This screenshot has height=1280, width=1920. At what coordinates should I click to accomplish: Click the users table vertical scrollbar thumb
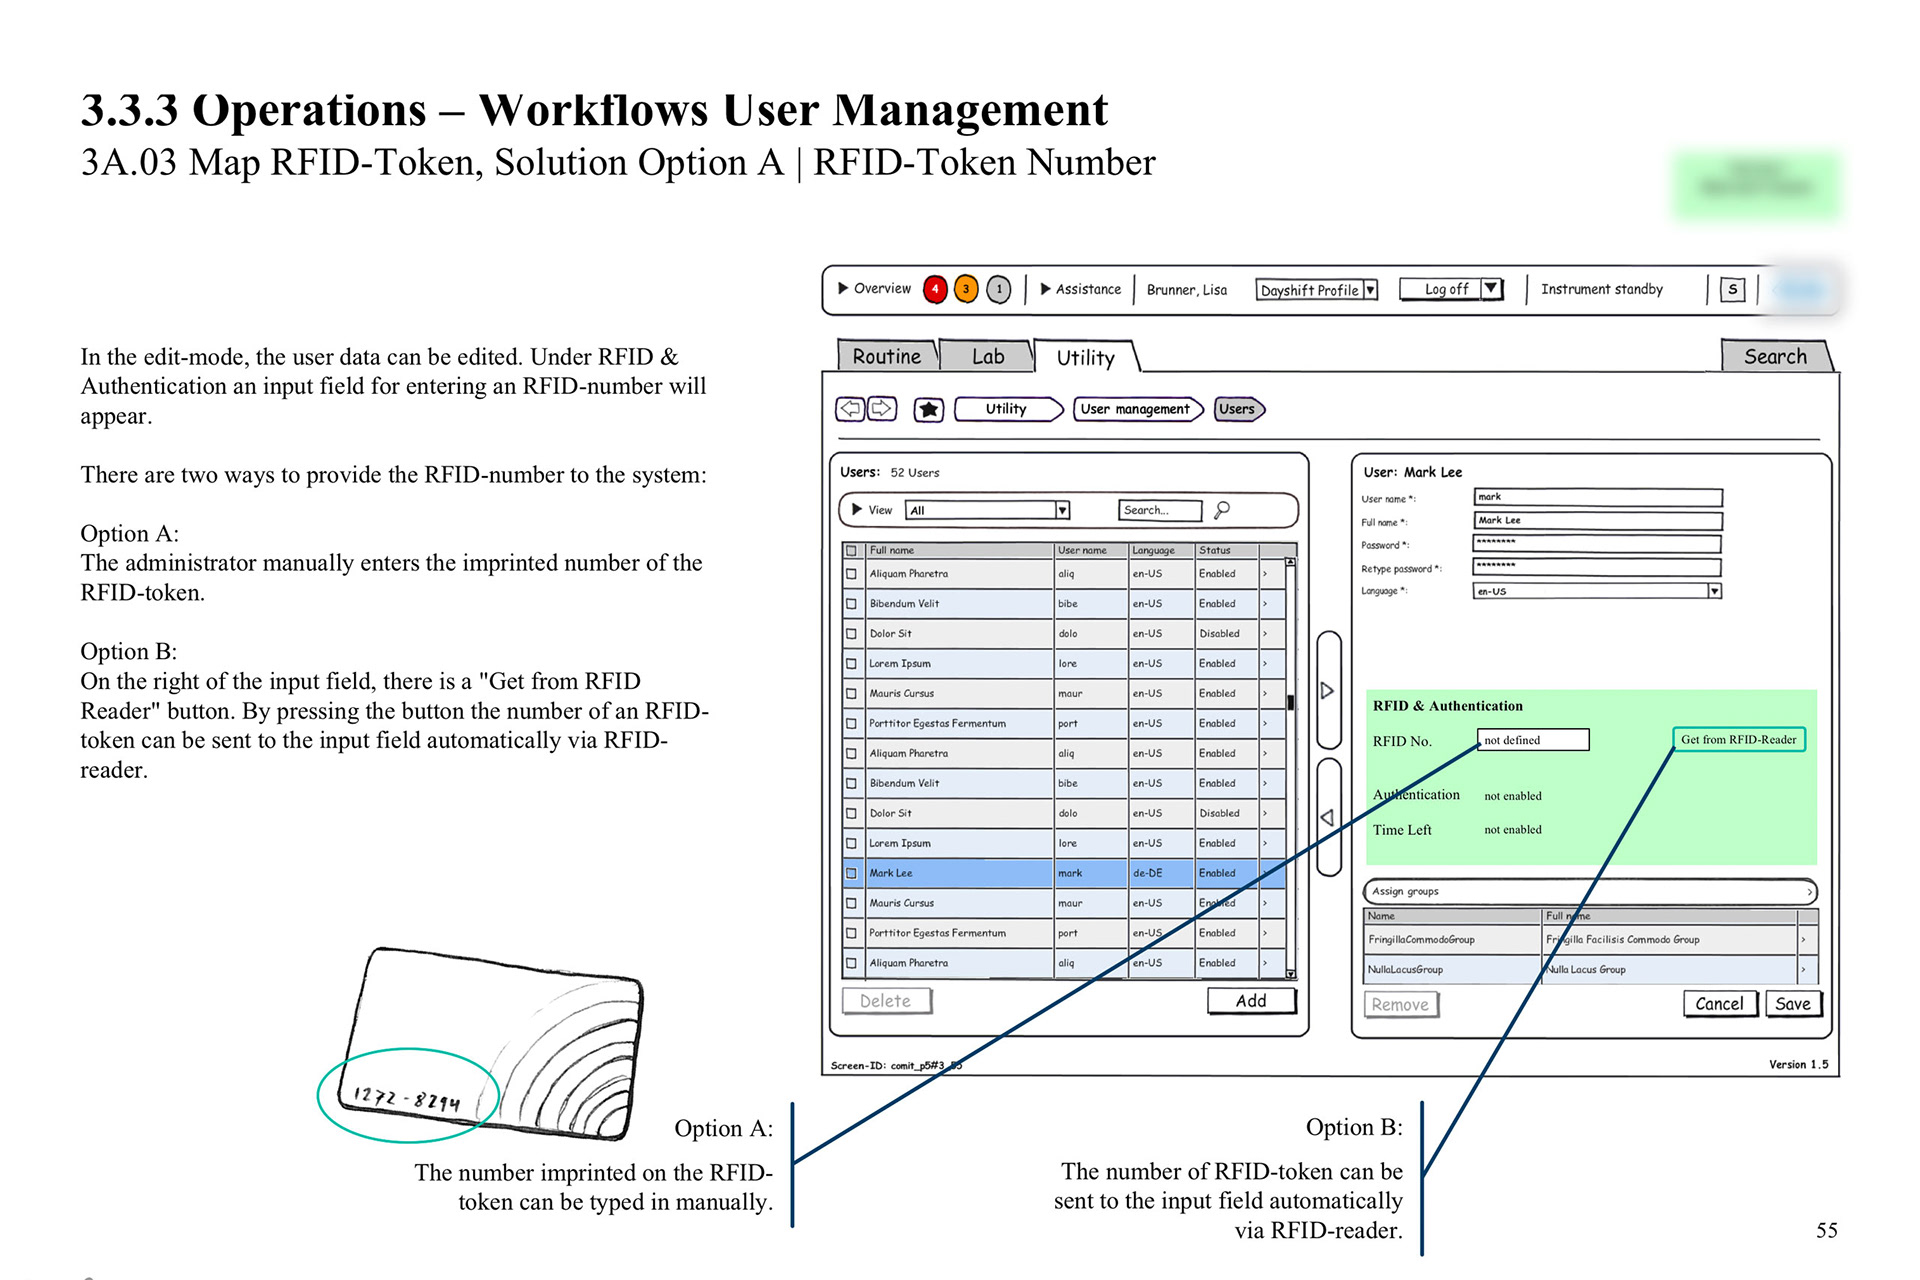pos(1291,702)
